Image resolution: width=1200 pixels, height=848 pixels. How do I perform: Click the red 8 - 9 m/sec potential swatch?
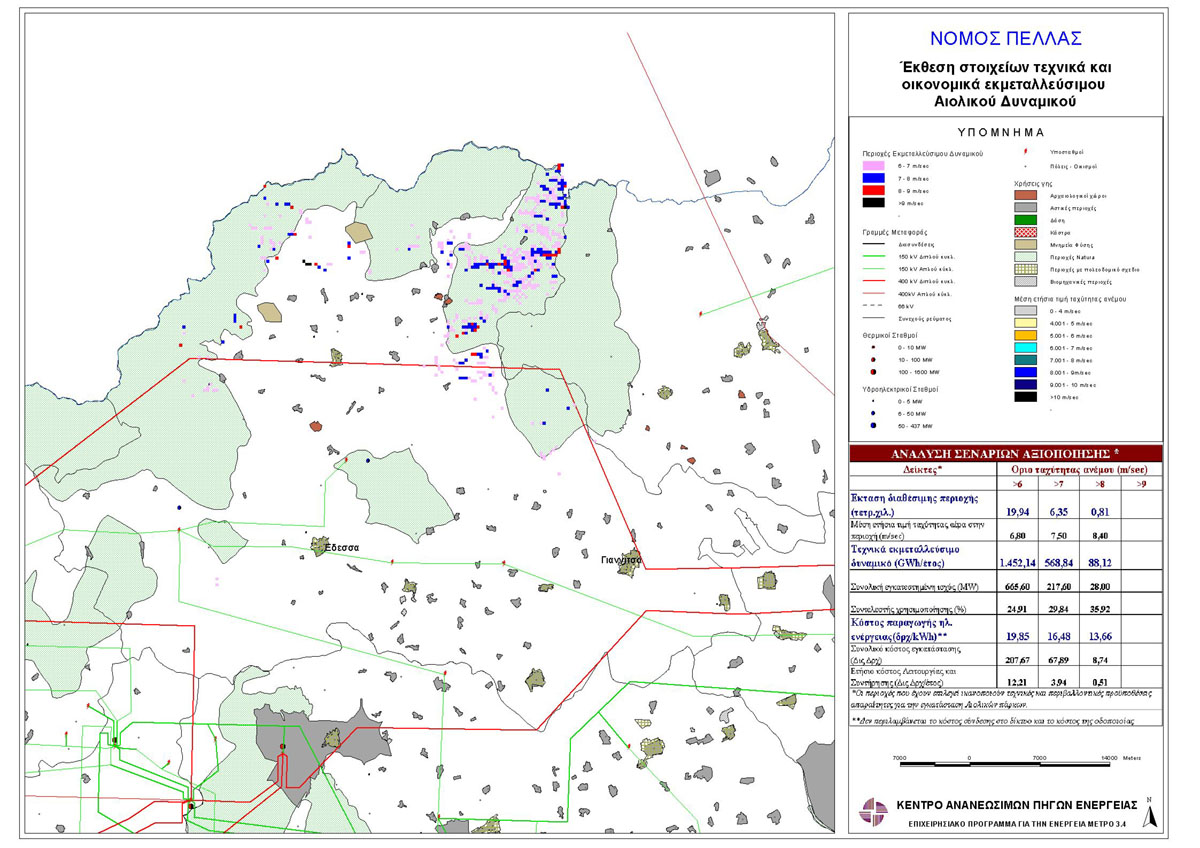[x=873, y=190]
